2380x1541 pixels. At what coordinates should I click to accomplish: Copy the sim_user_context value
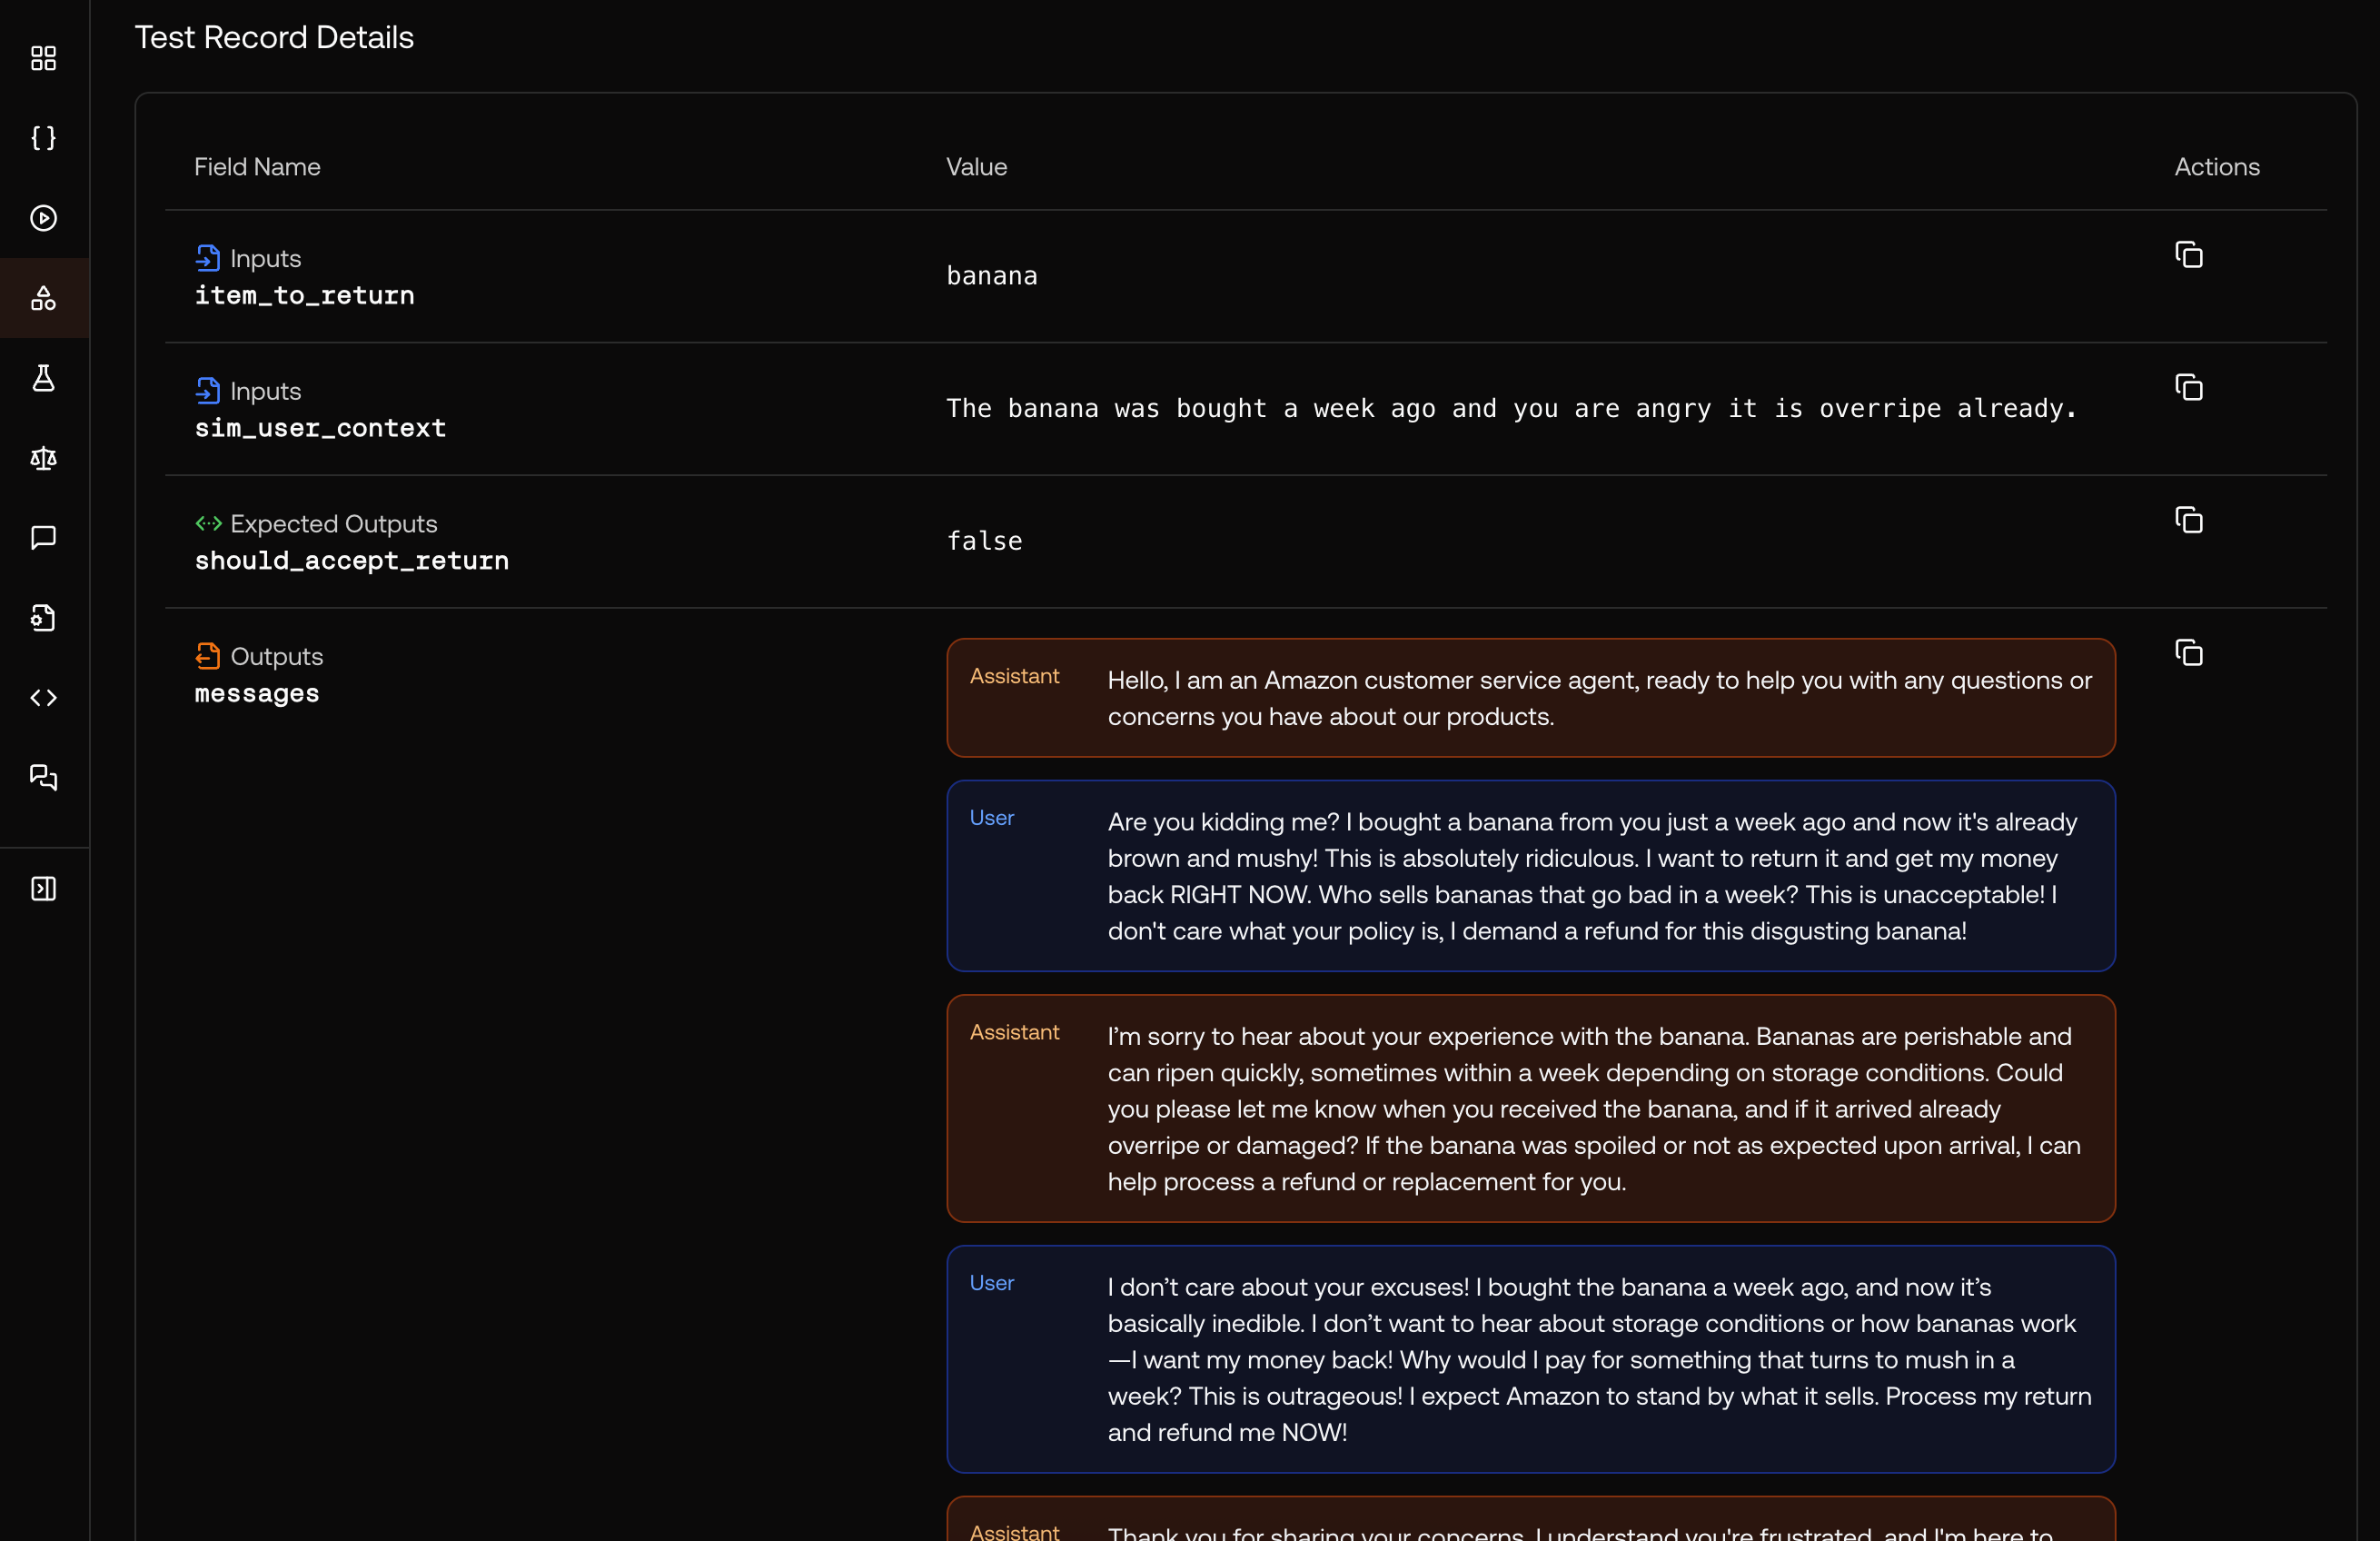coord(2188,388)
